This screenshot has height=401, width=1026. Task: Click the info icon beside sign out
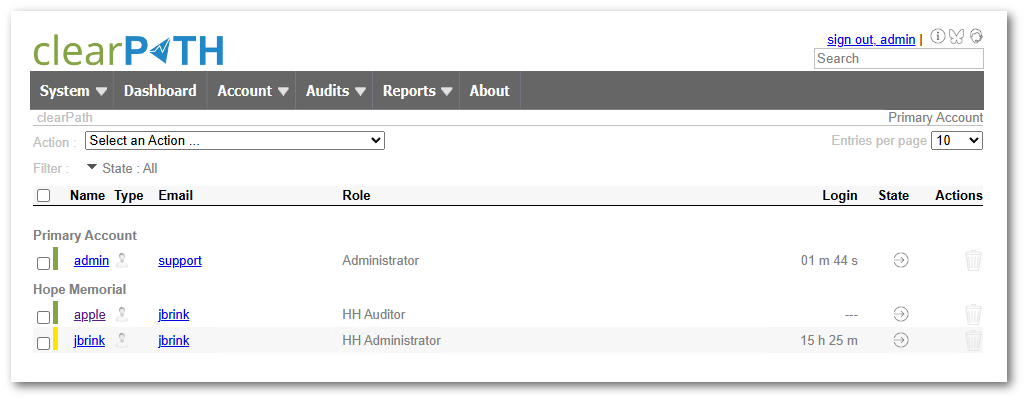pyautogui.click(x=937, y=37)
